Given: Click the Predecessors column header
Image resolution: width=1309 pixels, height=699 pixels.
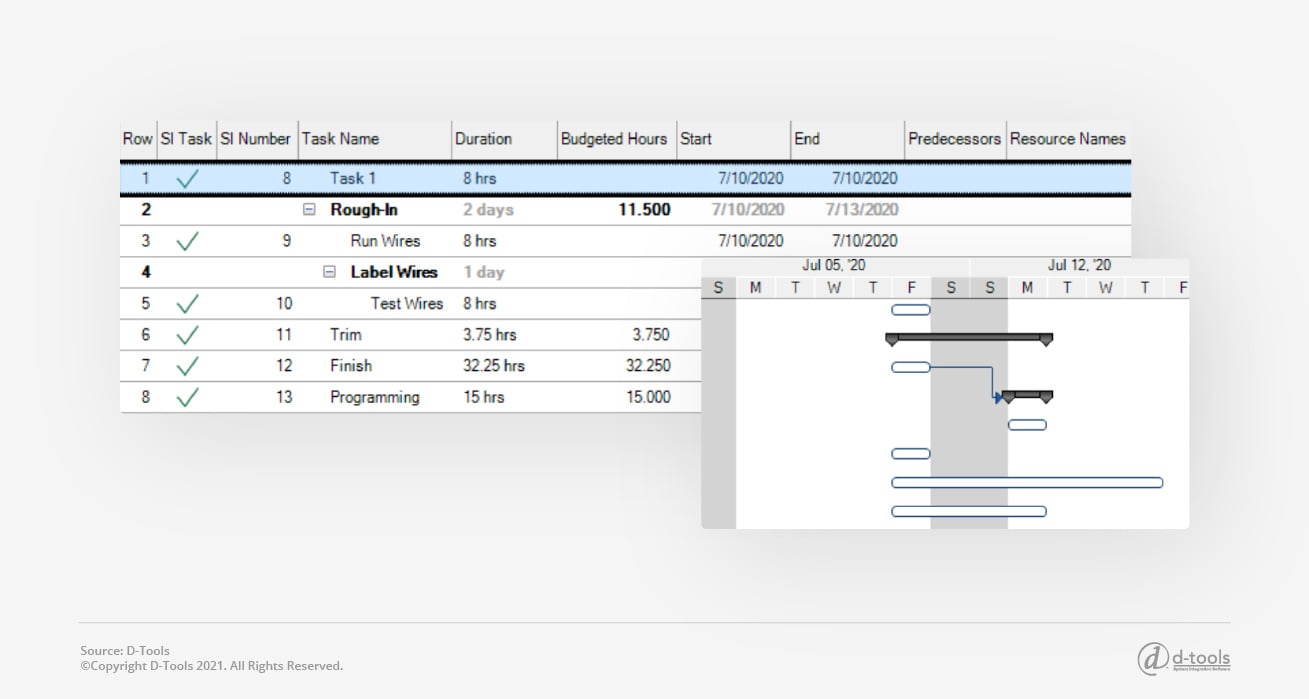Looking at the screenshot, I should click(x=954, y=139).
